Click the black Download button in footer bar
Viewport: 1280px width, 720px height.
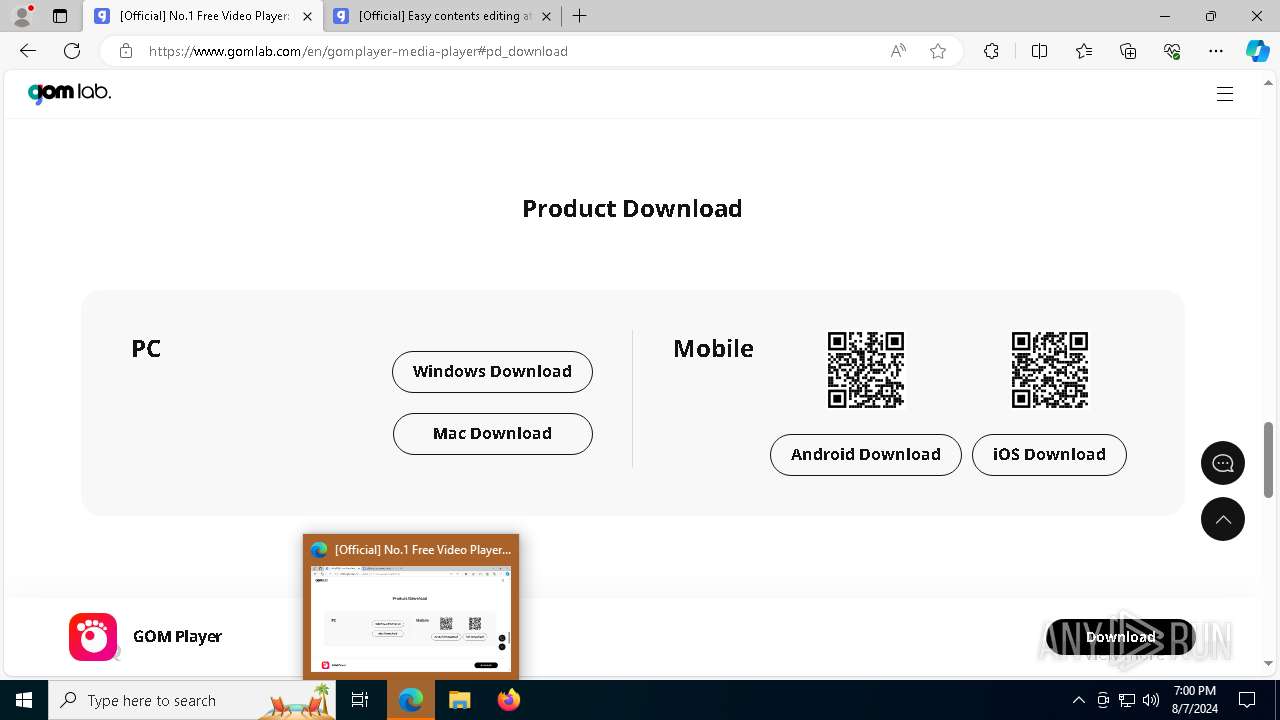point(1120,637)
